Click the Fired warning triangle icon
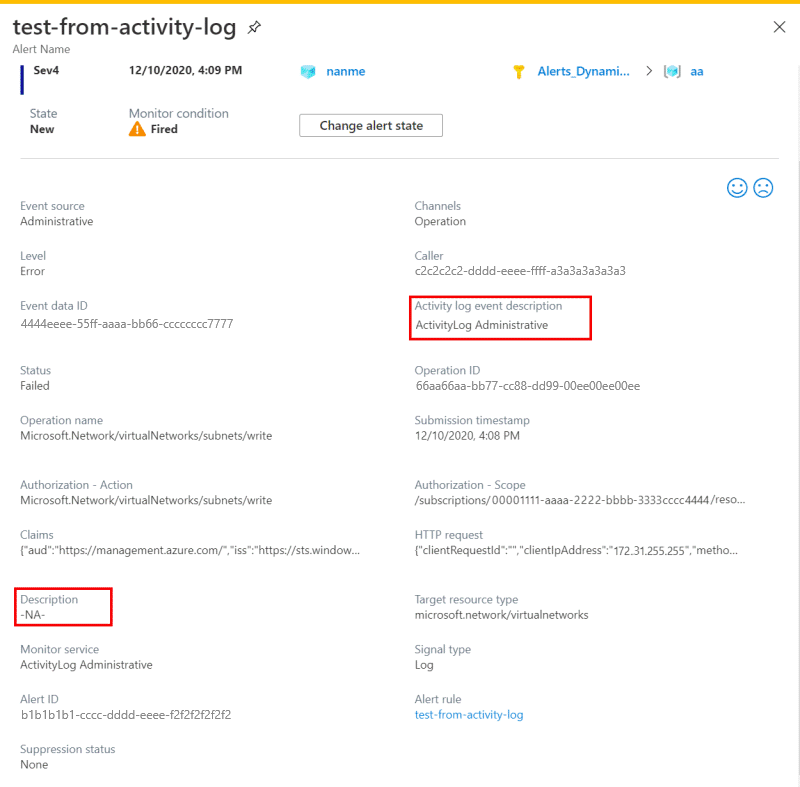 pos(137,129)
